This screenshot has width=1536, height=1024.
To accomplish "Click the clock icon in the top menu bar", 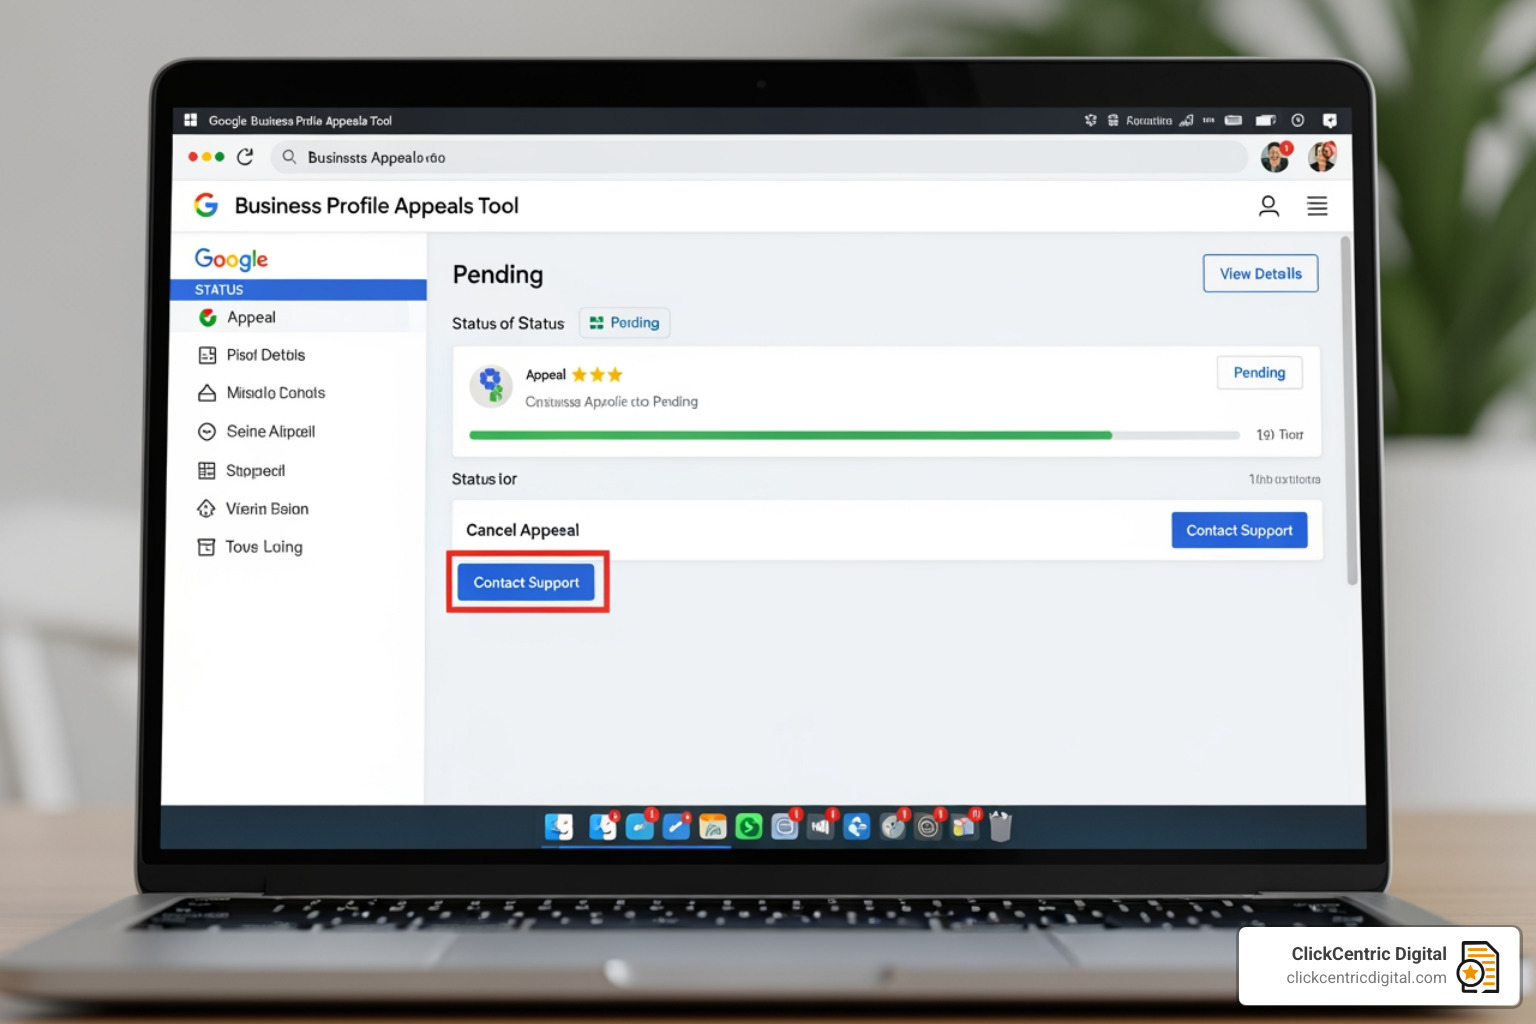I will (1297, 120).
